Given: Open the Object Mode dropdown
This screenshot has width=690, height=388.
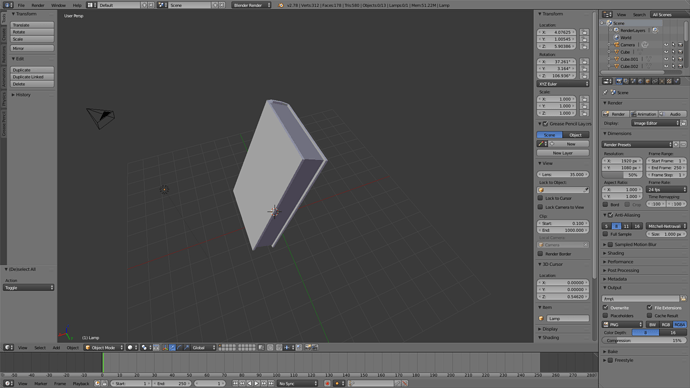Looking at the screenshot, I should click(x=104, y=348).
